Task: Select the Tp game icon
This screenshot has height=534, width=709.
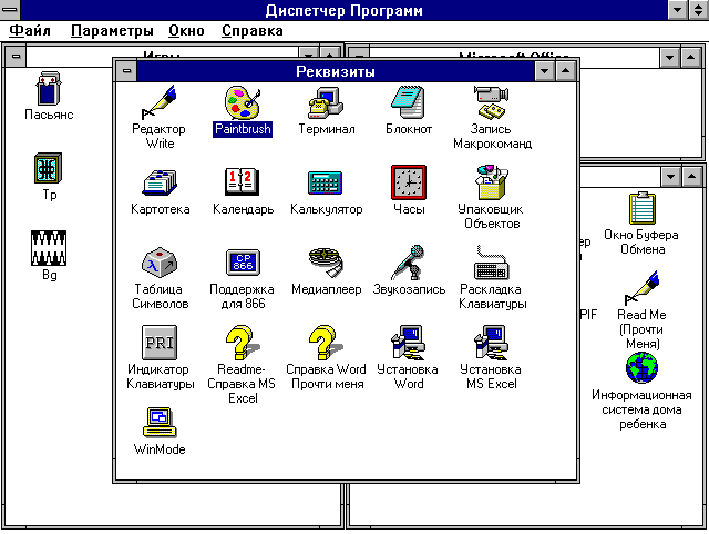Action: [48, 168]
